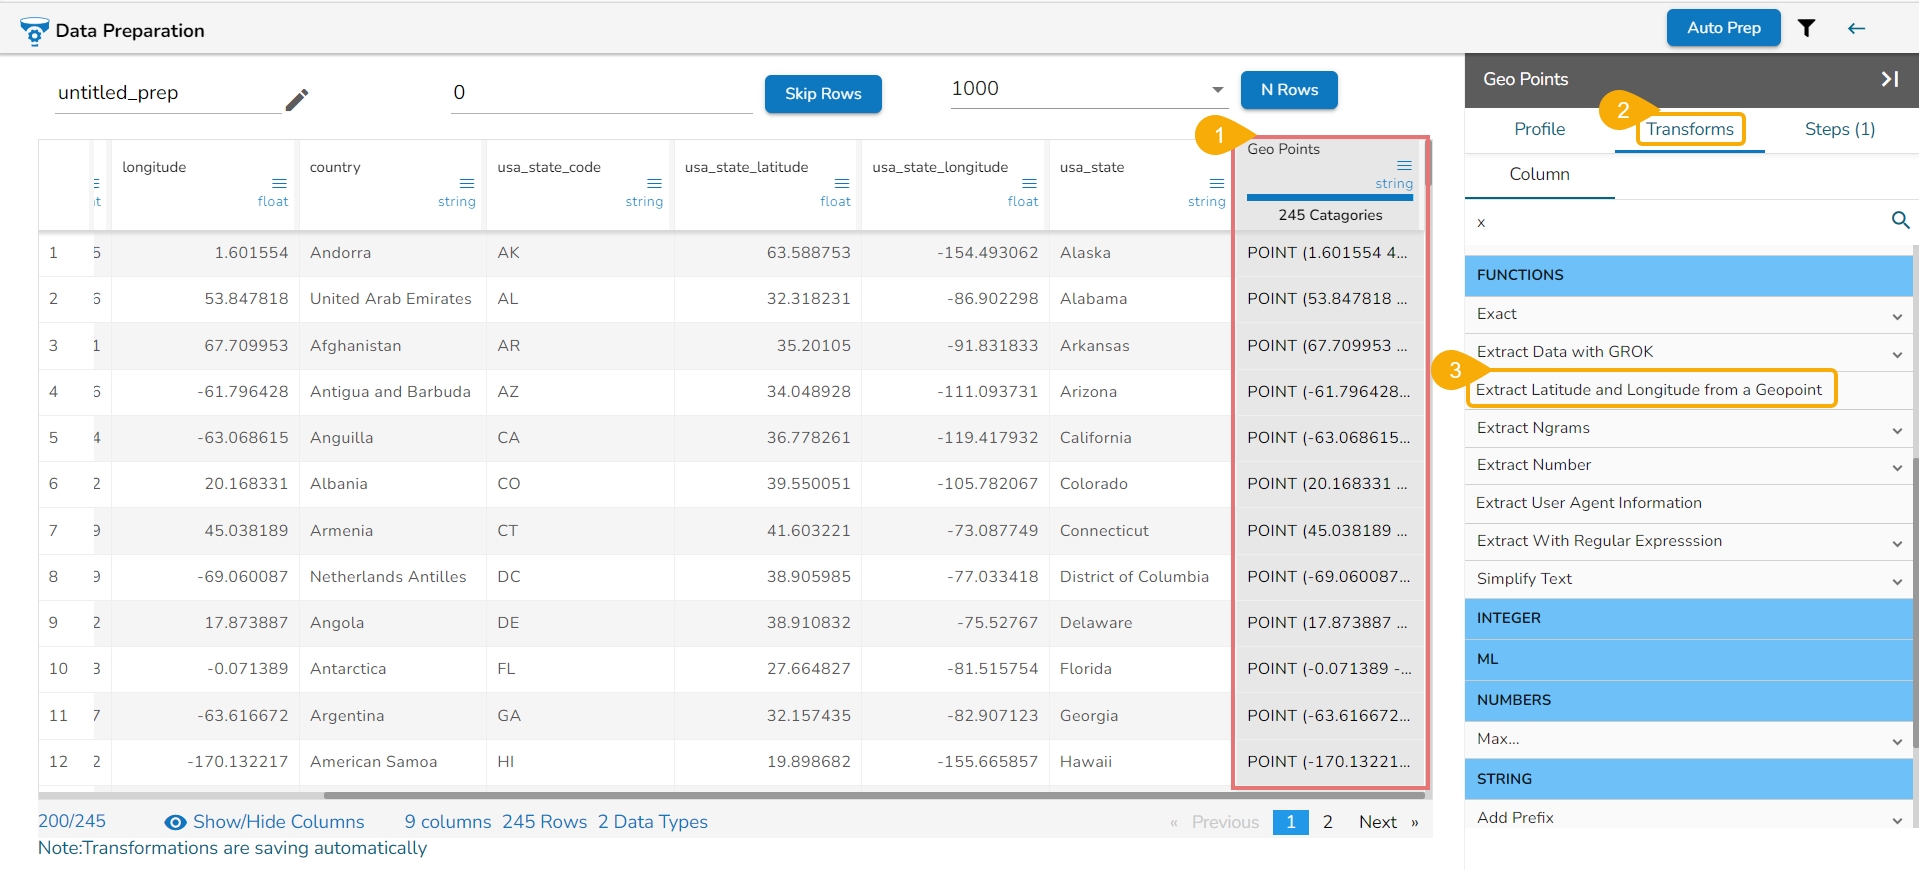Open the filter funnel icon in header
The image size is (1919, 871).
pos(1806,28)
